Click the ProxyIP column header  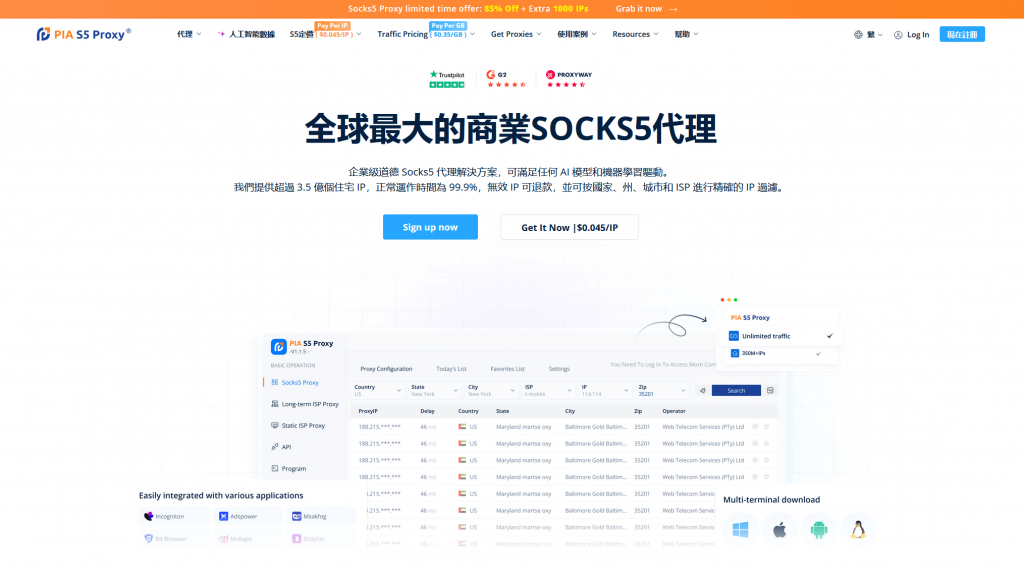tap(368, 411)
